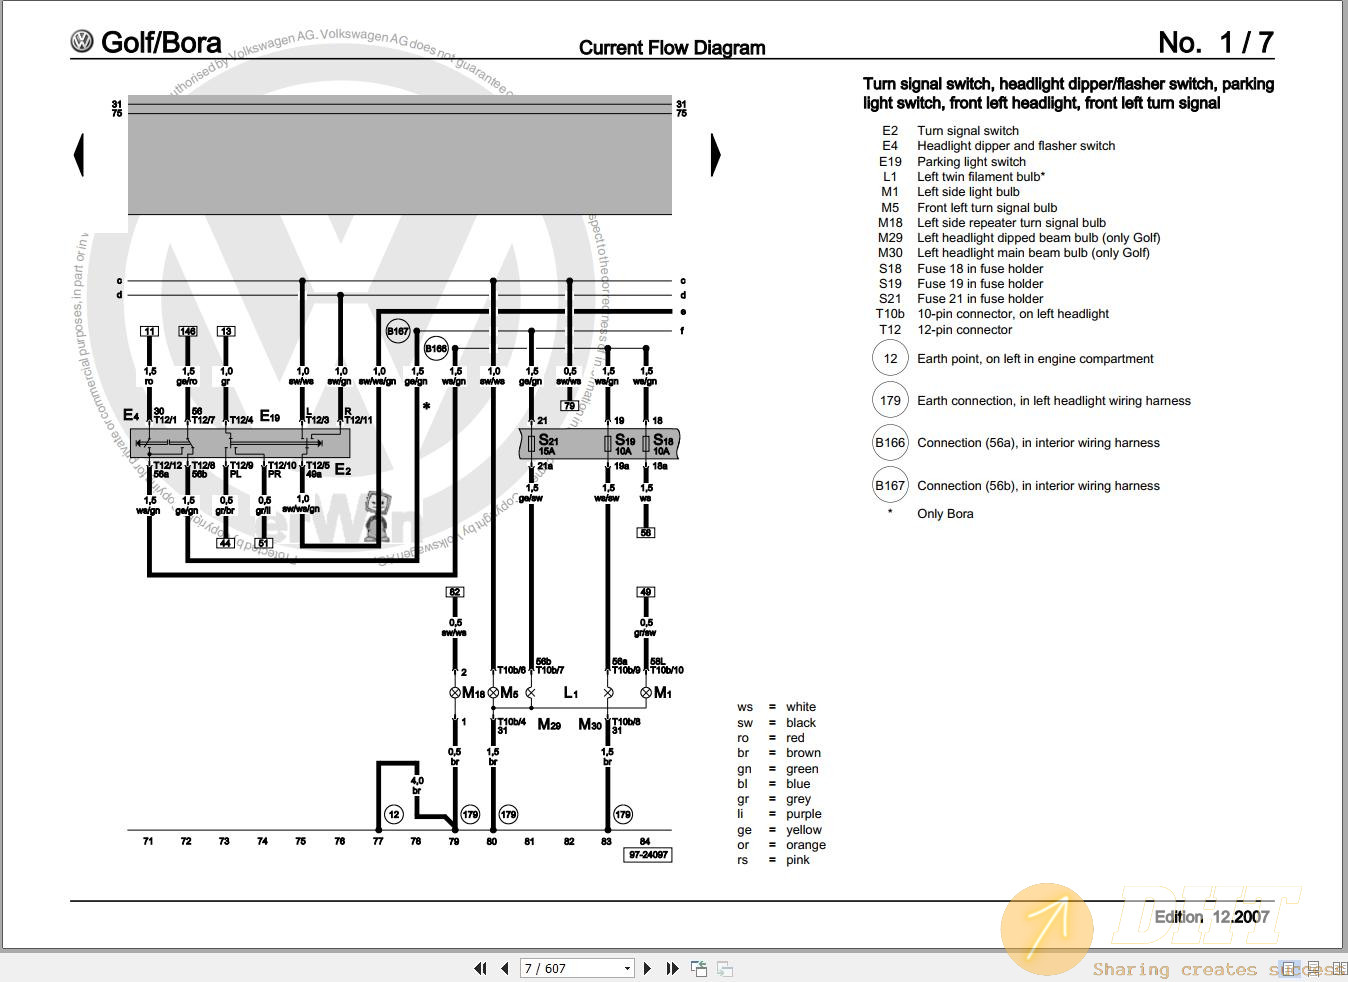
Task: Click legend entry 'Connection (56a), in interior wiring harness'
Action: coord(1038,442)
